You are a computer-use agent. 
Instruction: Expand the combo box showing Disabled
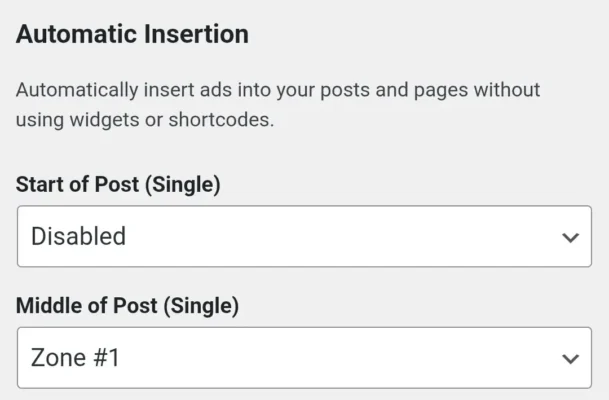(303, 237)
